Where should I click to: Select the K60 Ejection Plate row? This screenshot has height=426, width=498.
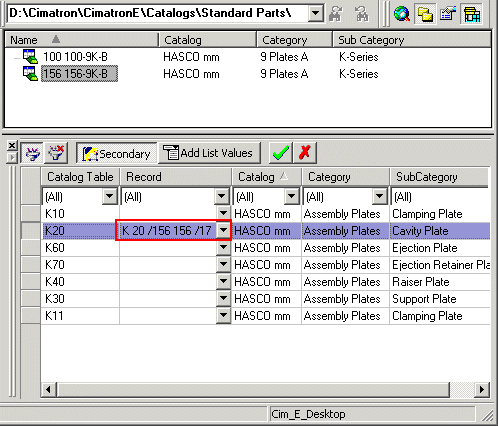[265, 248]
